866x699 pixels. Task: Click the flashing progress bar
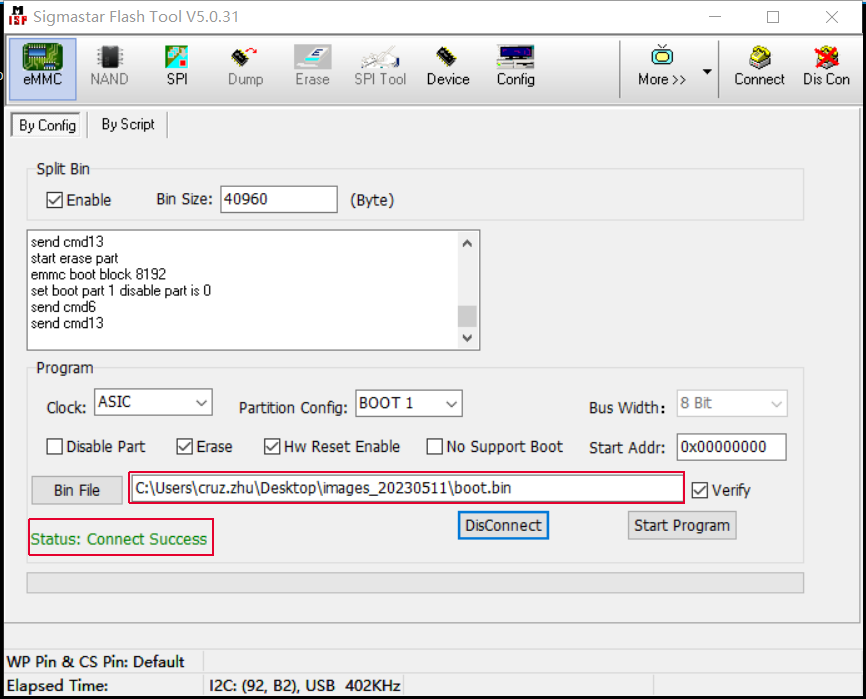[x=415, y=583]
